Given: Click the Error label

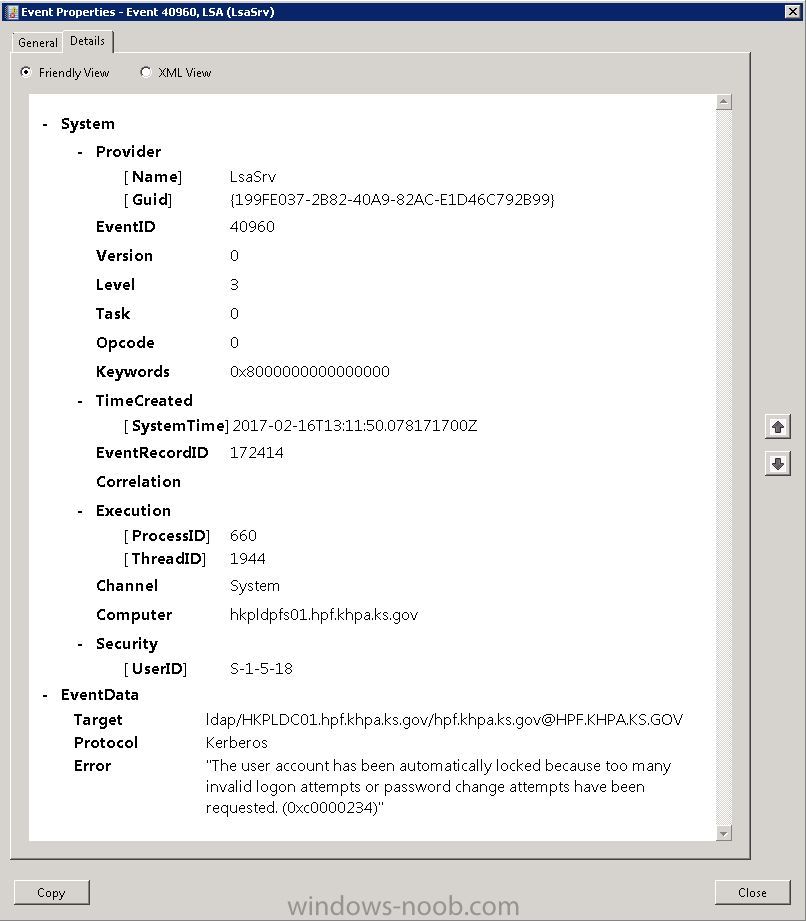Looking at the screenshot, I should coord(92,766).
